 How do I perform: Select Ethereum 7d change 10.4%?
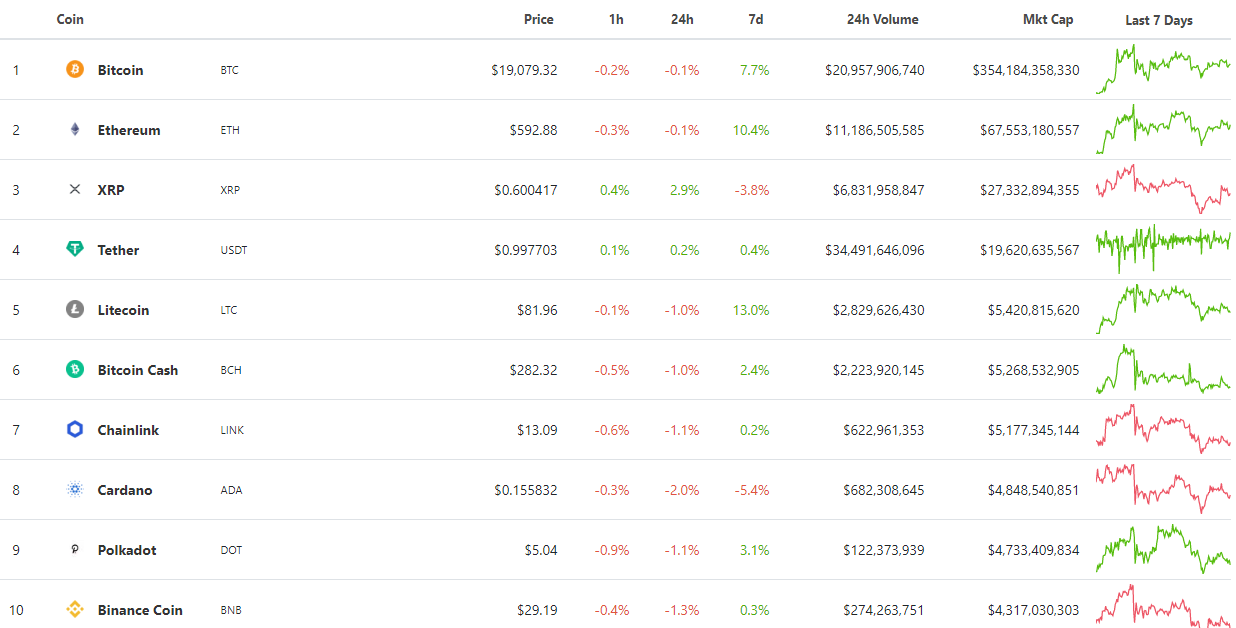tap(751, 130)
